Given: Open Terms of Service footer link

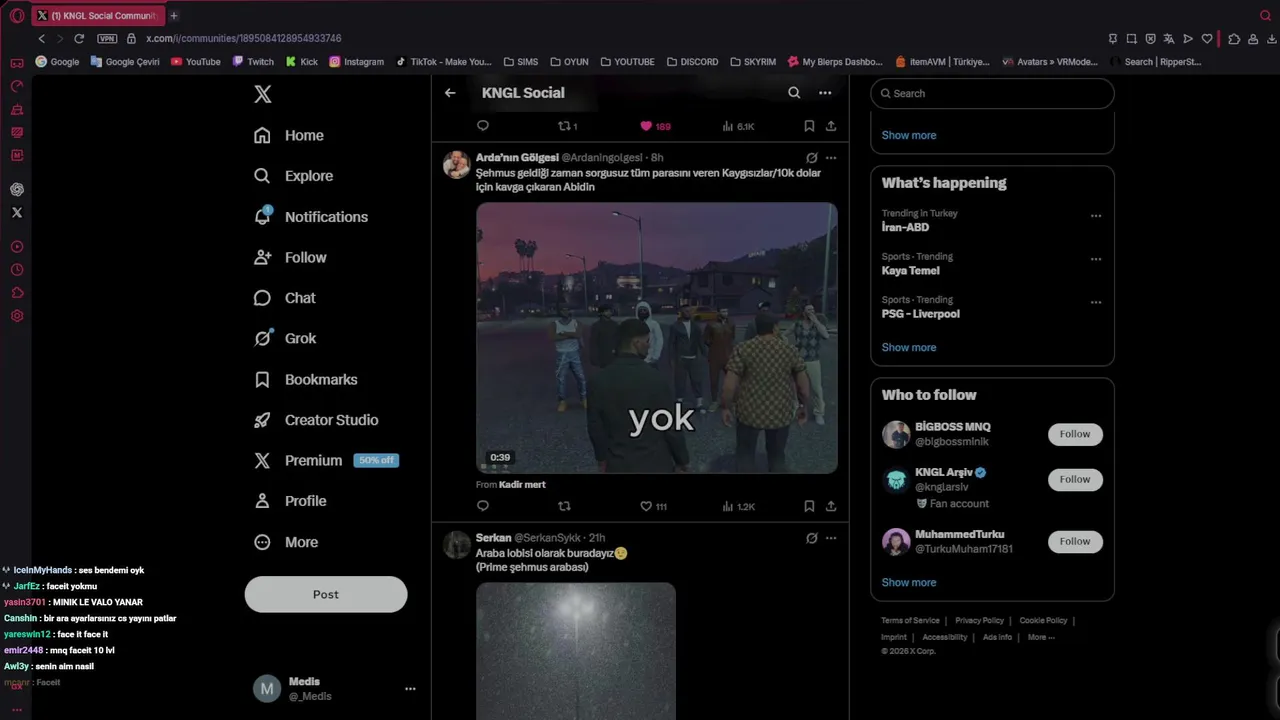Looking at the screenshot, I should [x=910, y=621].
